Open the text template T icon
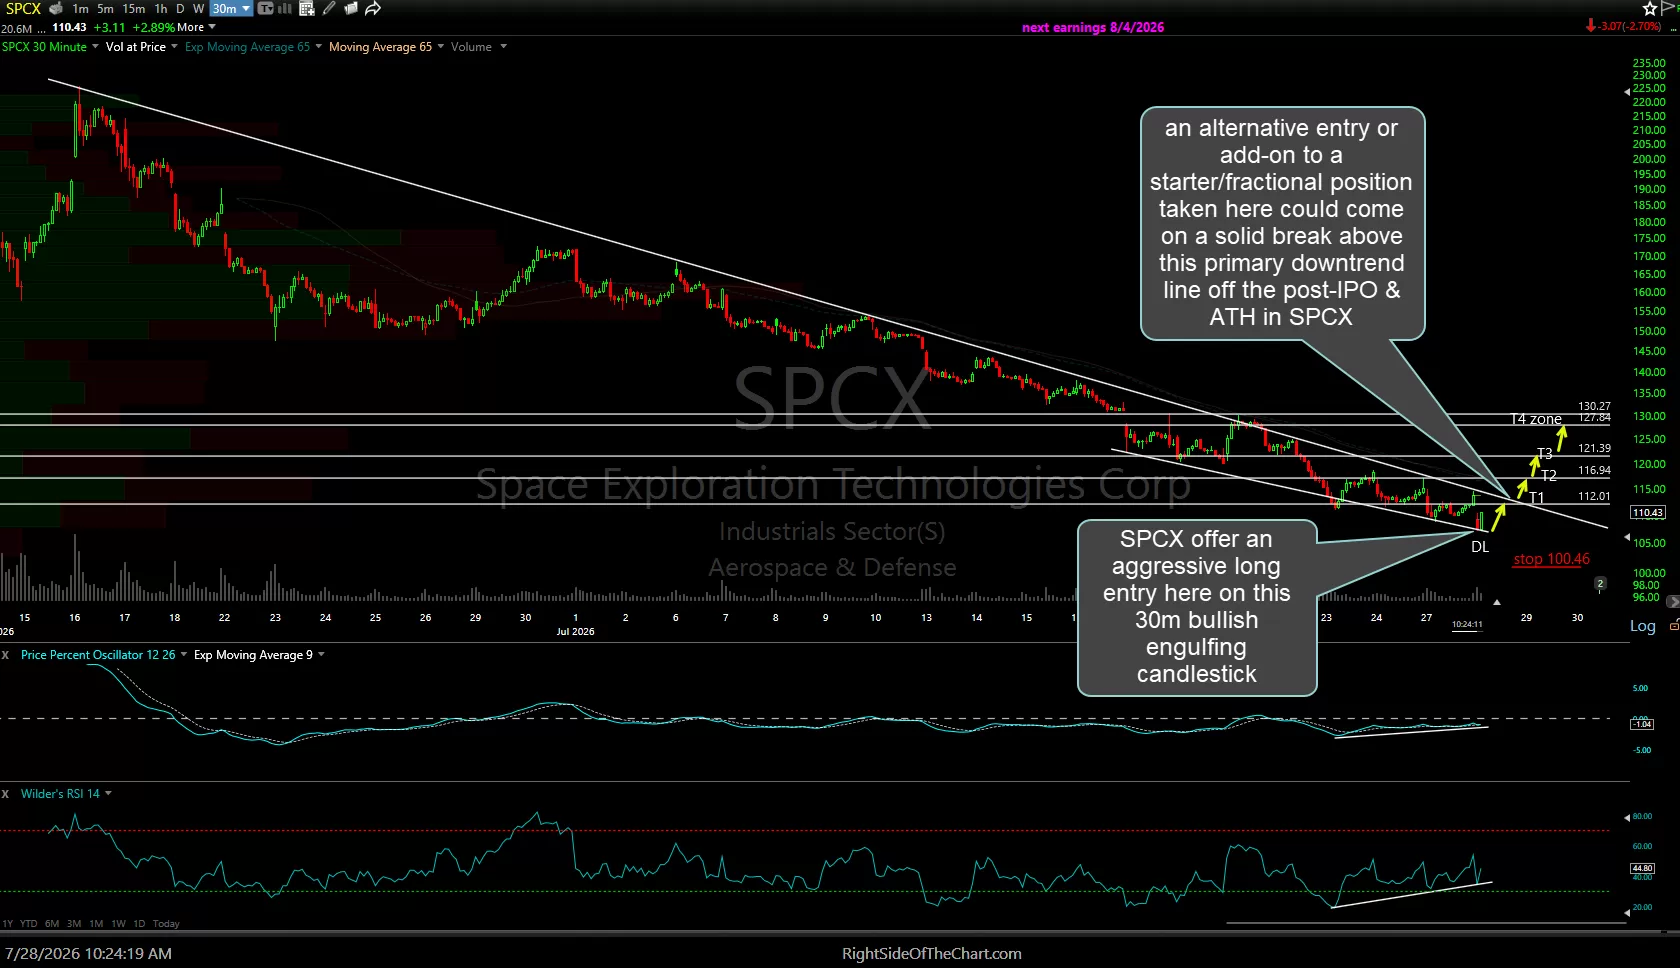This screenshot has width=1680, height=968. click(x=266, y=9)
